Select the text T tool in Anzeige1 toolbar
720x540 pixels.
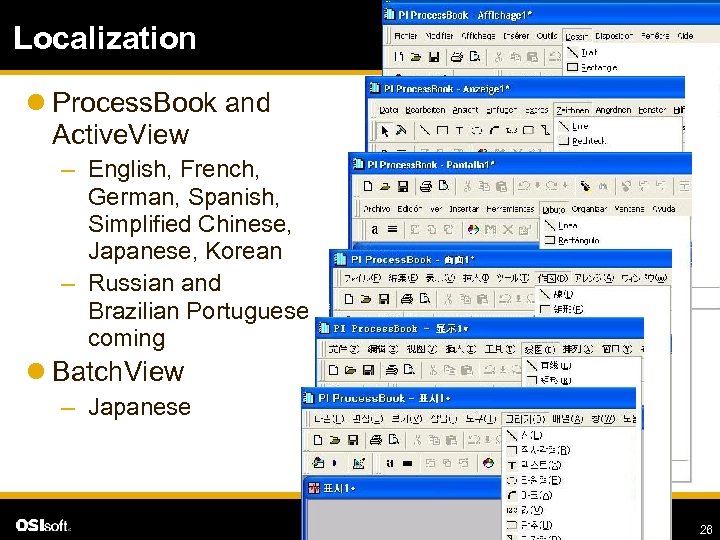pos(459,131)
